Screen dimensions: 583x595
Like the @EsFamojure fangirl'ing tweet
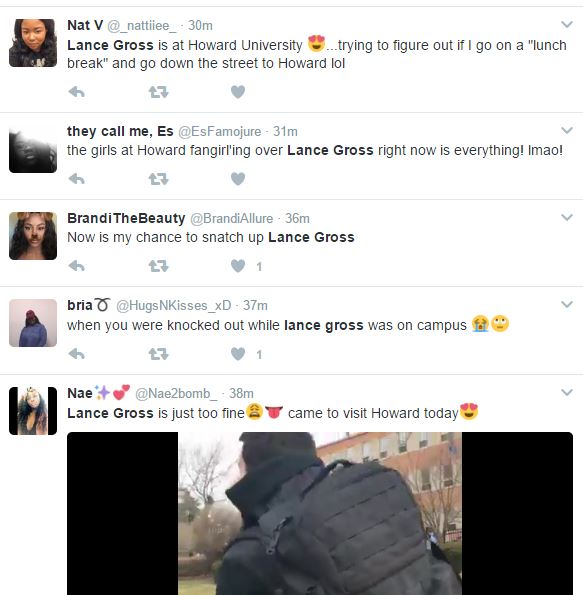pos(238,179)
